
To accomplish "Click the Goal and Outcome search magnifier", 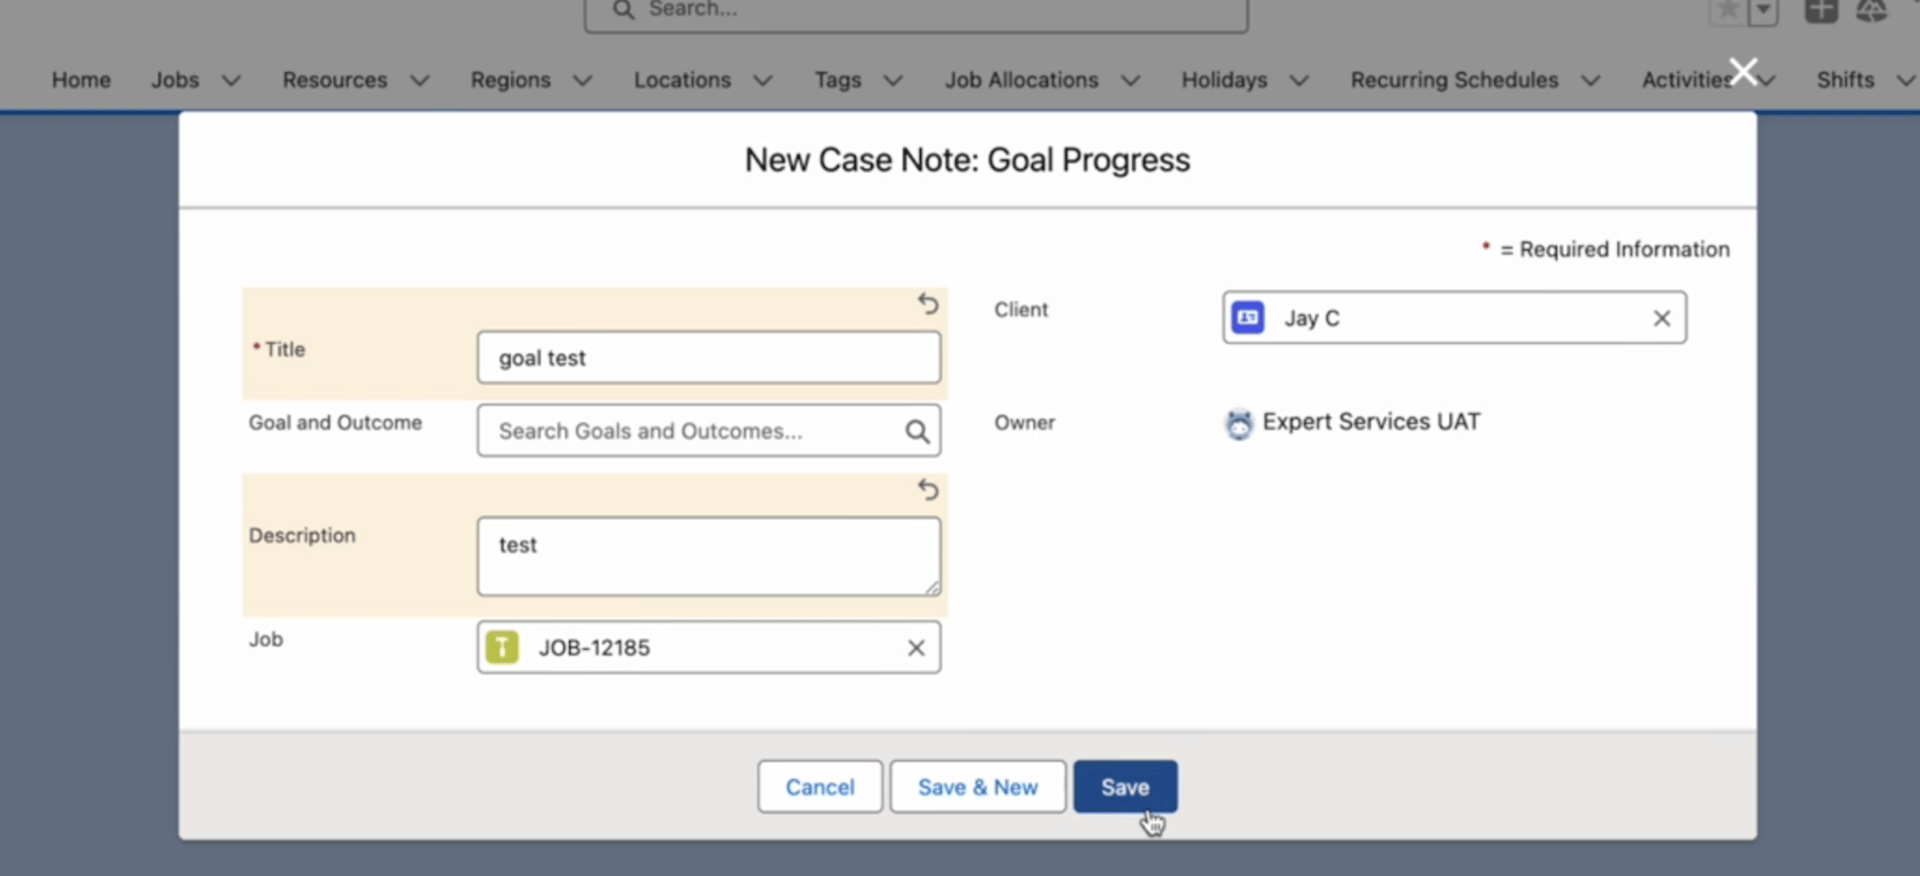I will [x=917, y=431].
